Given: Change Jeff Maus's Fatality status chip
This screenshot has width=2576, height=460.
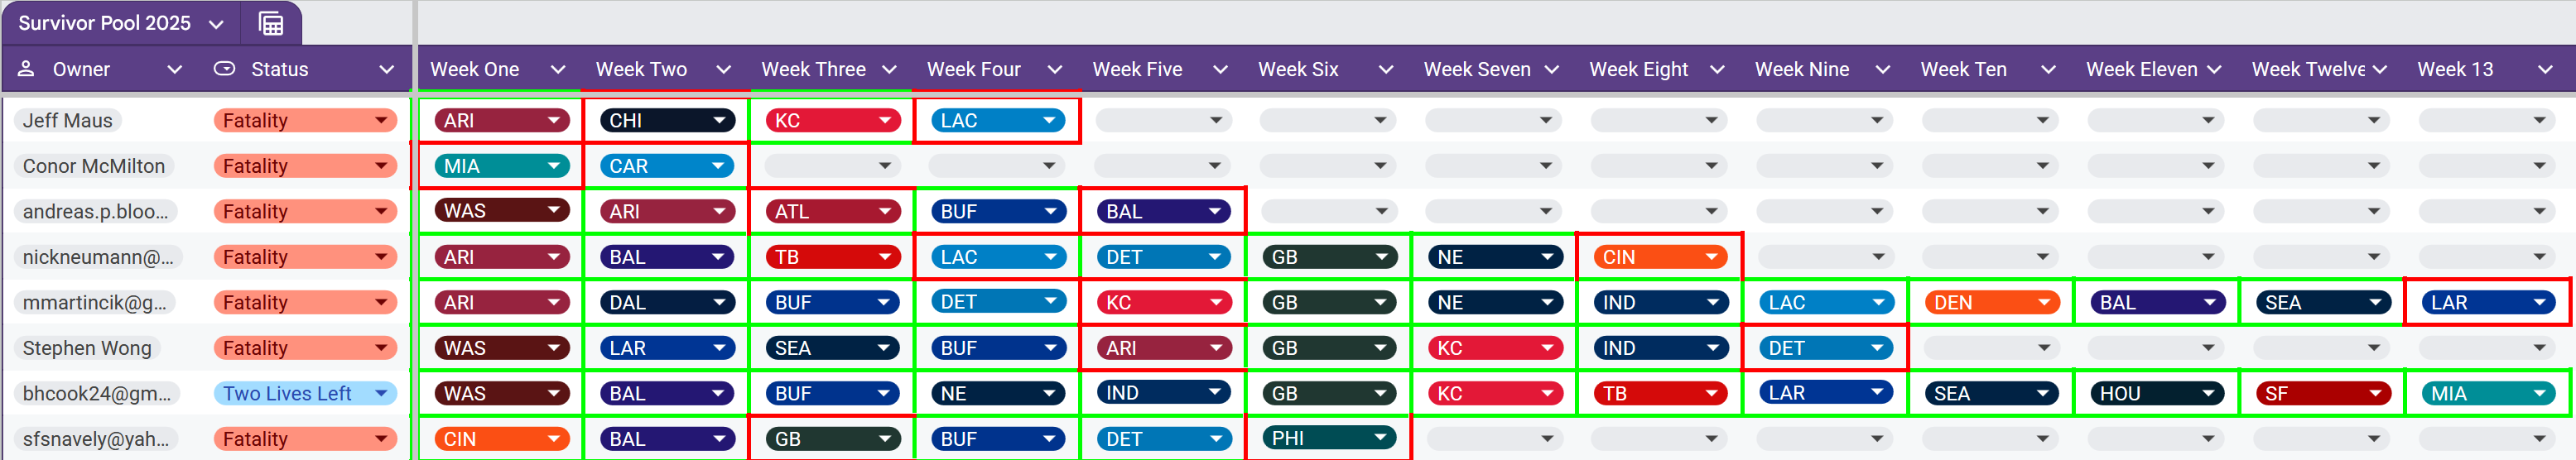Looking at the screenshot, I should pyautogui.click(x=305, y=120).
